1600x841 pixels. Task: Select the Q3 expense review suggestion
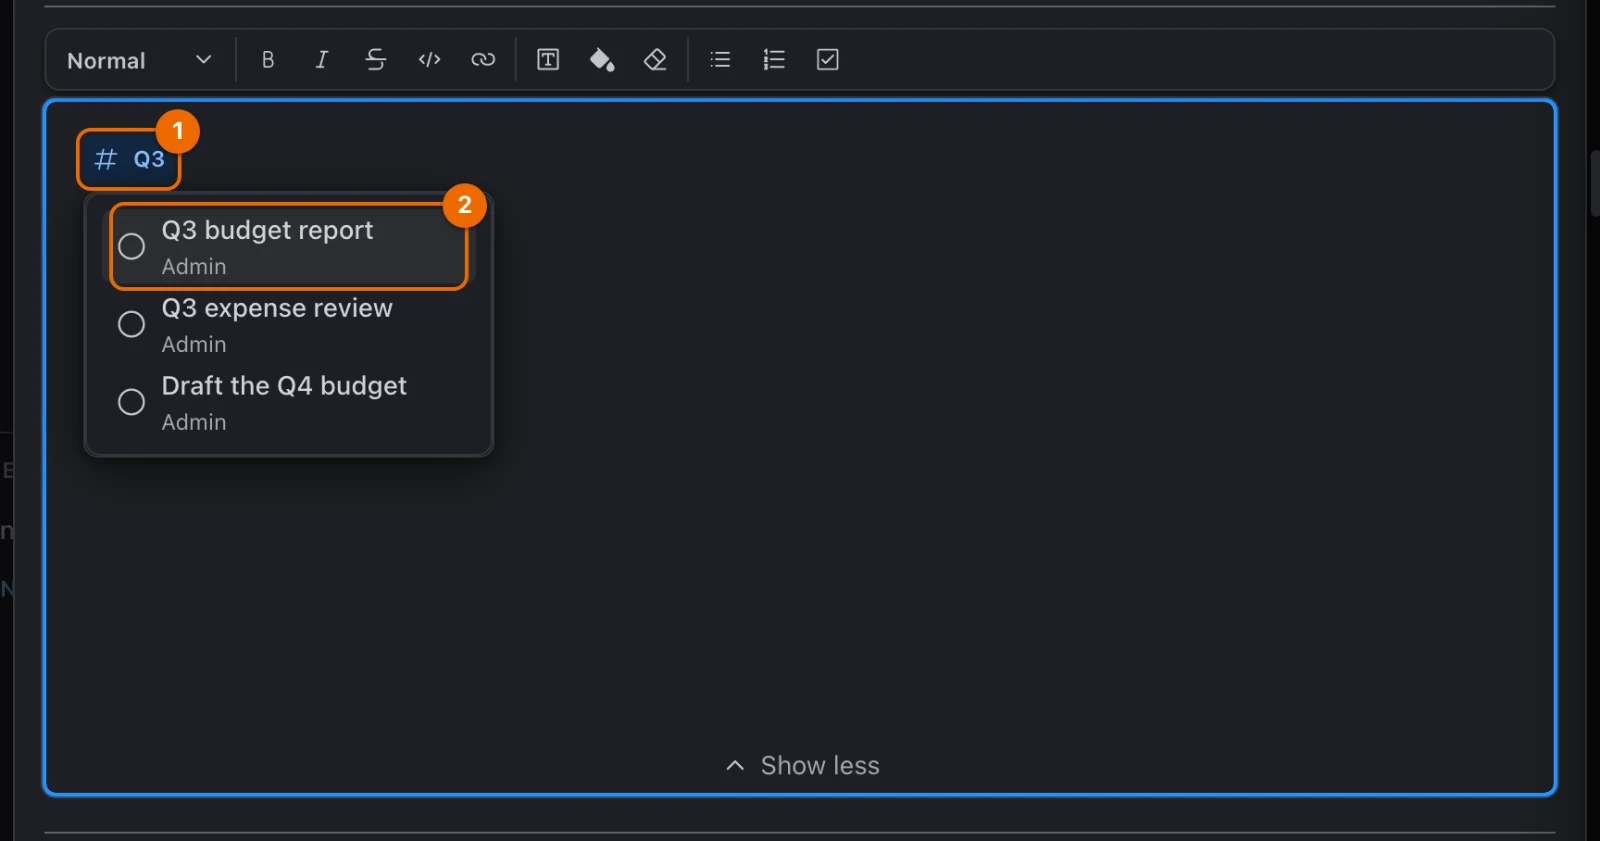click(x=289, y=325)
